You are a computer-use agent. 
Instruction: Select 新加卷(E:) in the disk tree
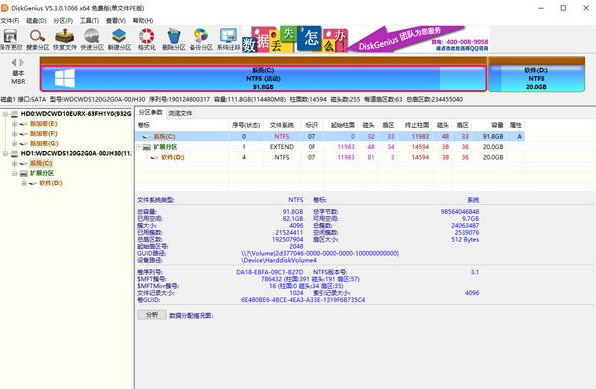click(44, 124)
